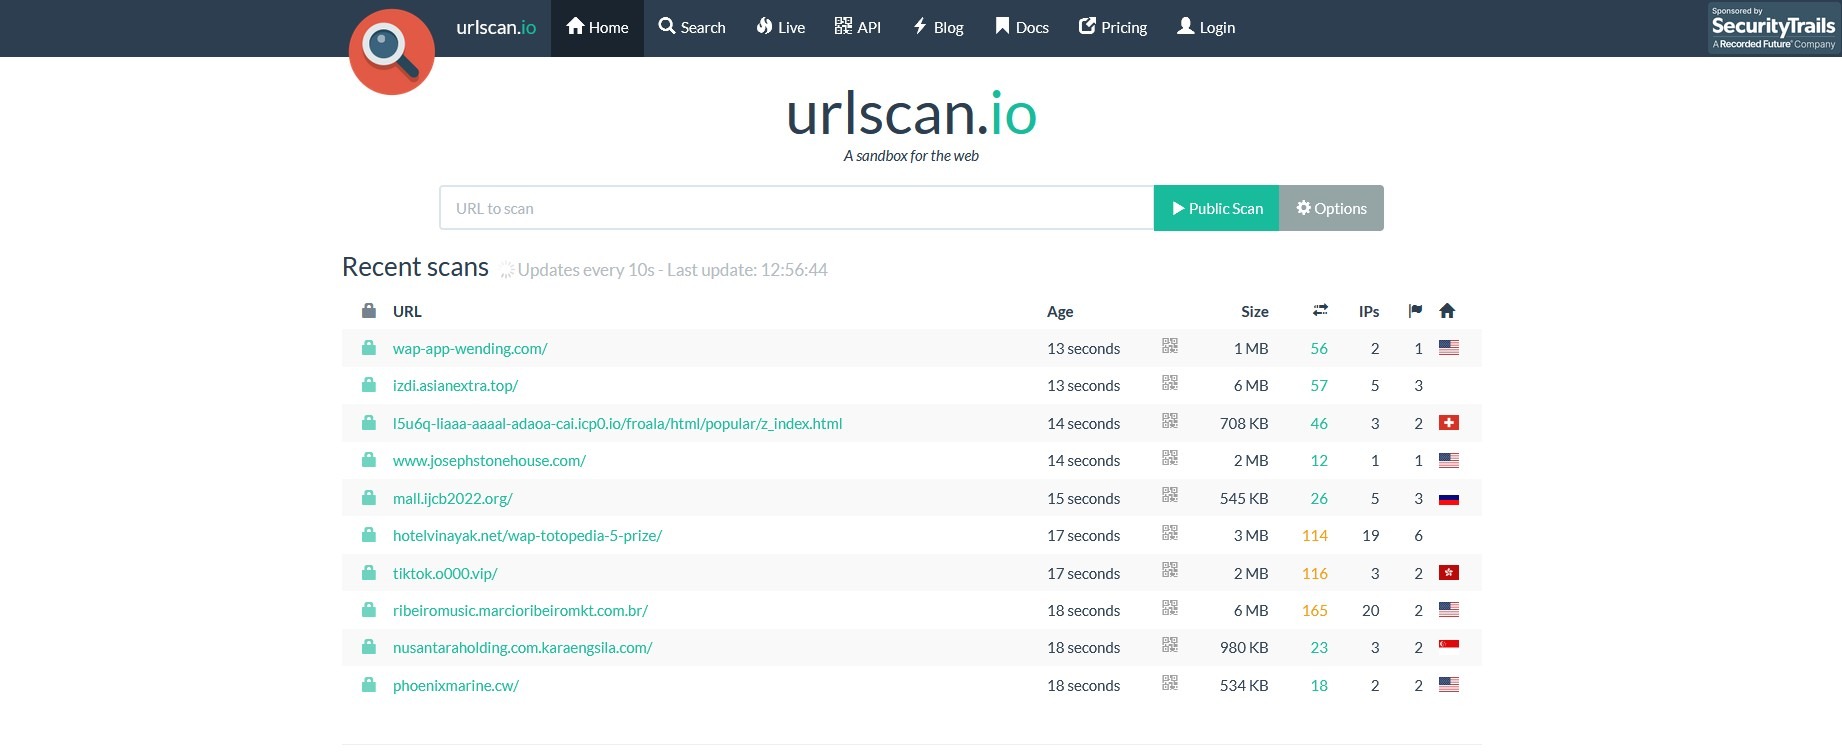
Task: Click the Size column header
Action: click(x=1255, y=311)
